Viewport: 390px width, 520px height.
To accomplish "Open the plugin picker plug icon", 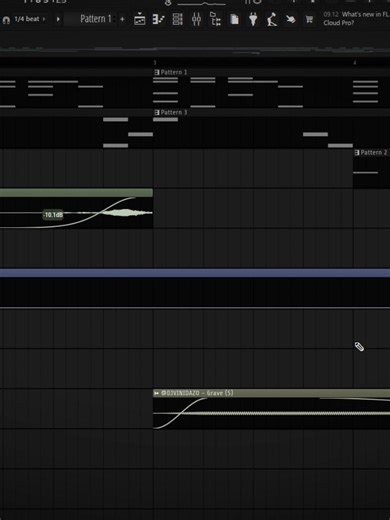I will click(x=253, y=19).
